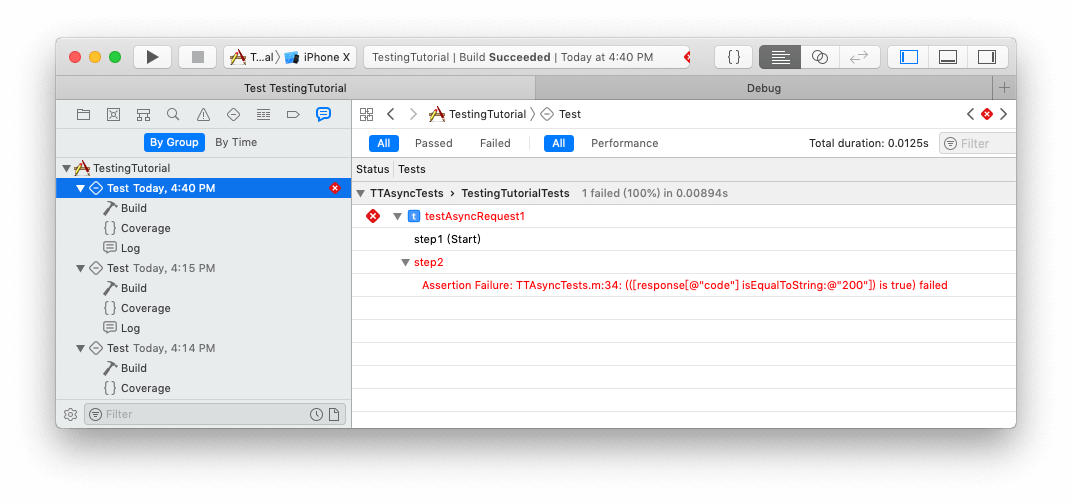Stop the running task

click(198, 57)
